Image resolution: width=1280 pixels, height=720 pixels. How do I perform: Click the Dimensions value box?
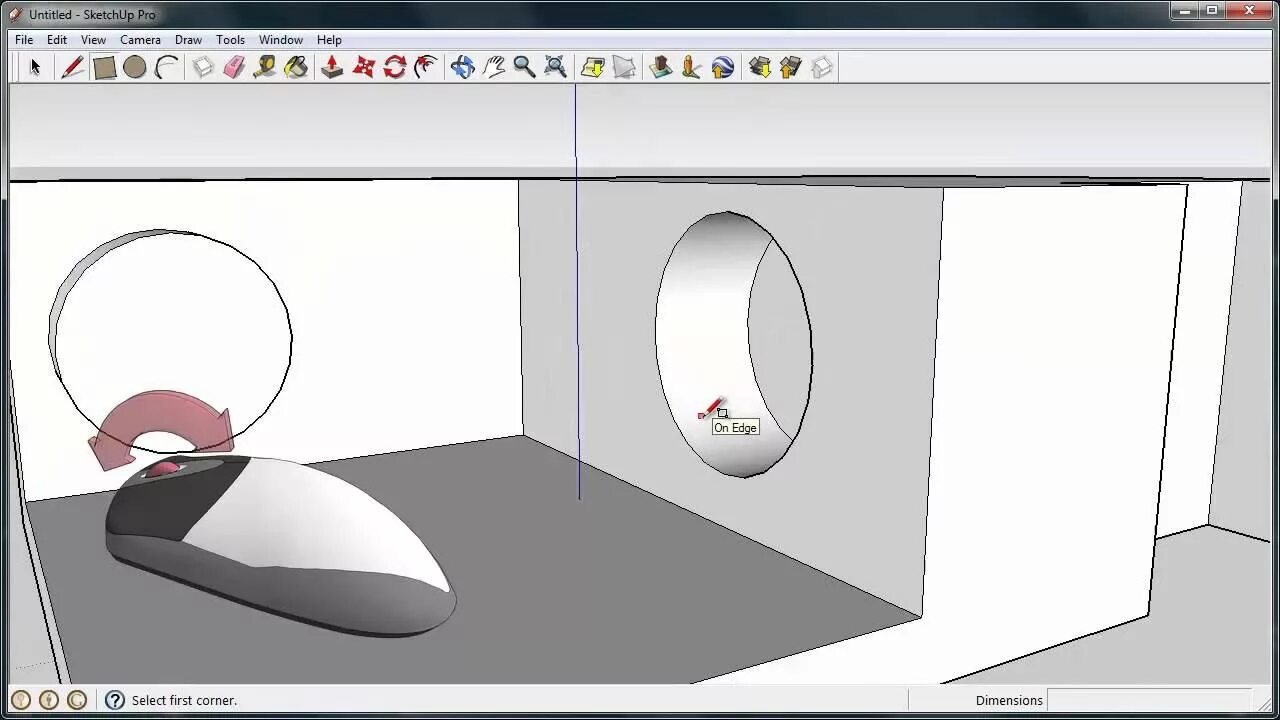pyautogui.click(x=1149, y=700)
